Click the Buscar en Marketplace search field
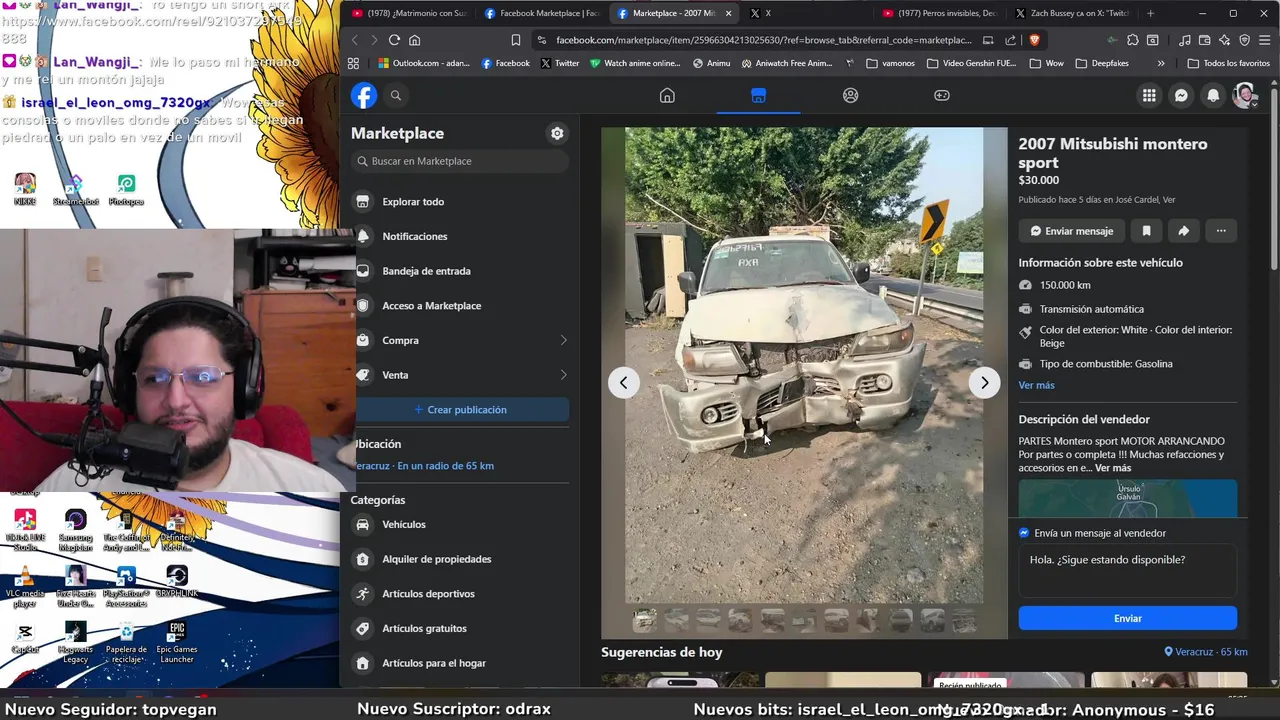Image resolution: width=1280 pixels, height=720 pixels. 461,161
